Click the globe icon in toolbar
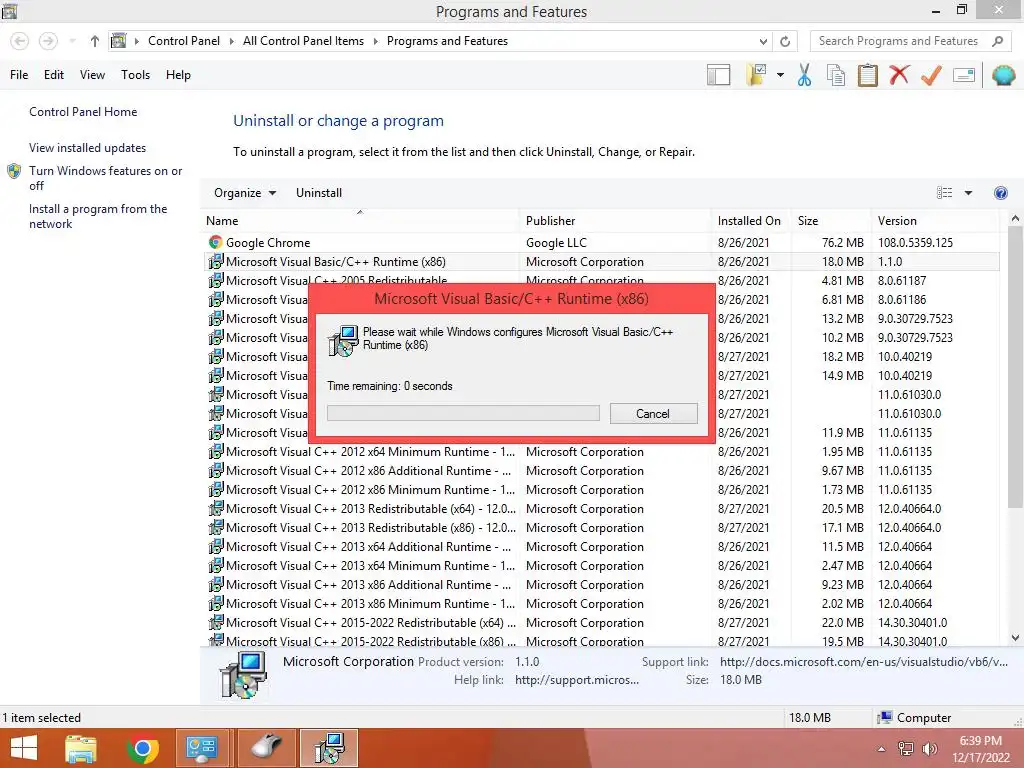 (x=1003, y=75)
